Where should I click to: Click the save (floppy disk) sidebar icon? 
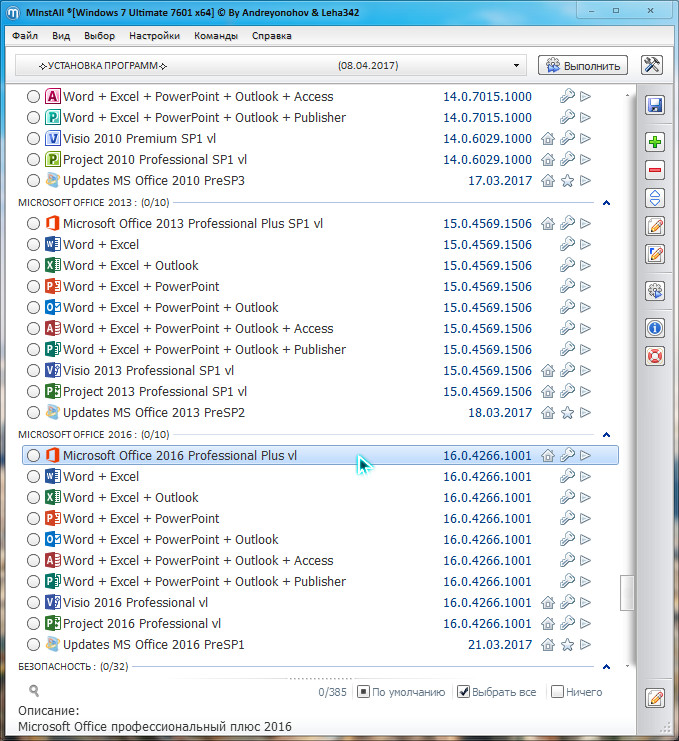click(x=655, y=105)
